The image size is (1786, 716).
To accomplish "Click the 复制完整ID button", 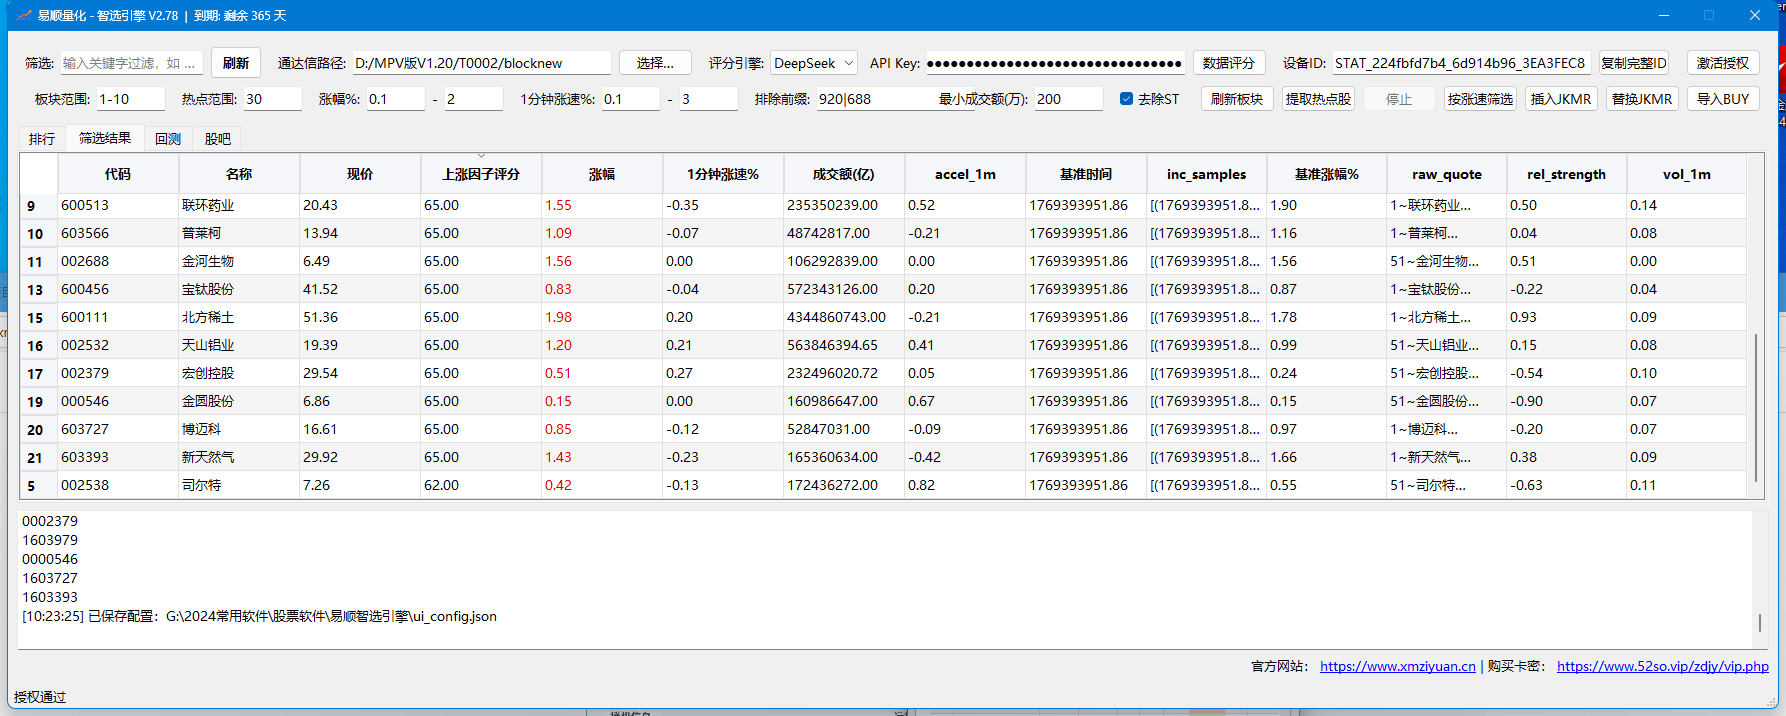I will 1633,63.
